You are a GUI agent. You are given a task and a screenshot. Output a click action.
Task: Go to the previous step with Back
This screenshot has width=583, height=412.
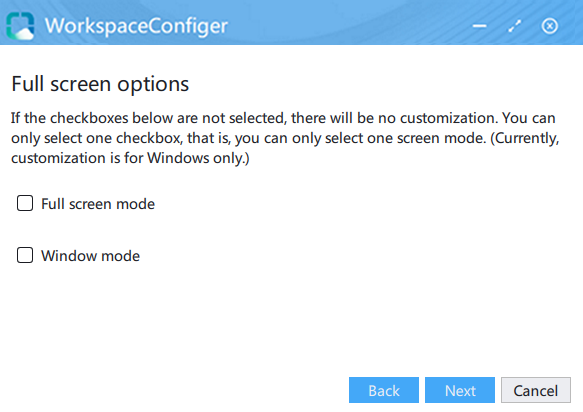(384, 390)
